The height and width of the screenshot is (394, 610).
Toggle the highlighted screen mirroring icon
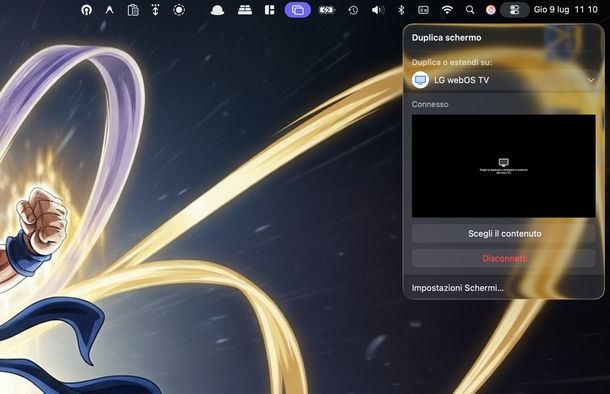point(298,10)
